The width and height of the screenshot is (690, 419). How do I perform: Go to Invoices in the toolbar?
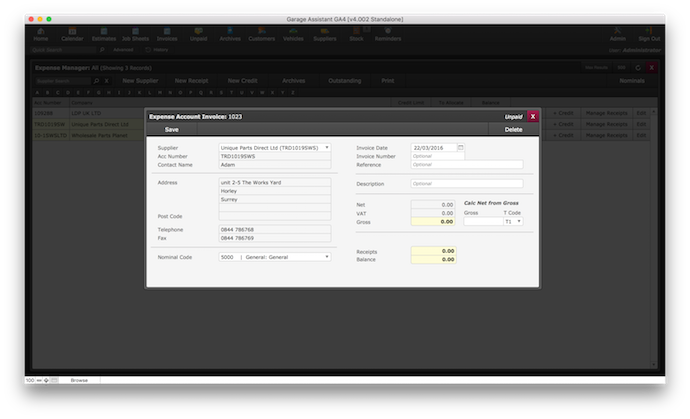pos(166,34)
